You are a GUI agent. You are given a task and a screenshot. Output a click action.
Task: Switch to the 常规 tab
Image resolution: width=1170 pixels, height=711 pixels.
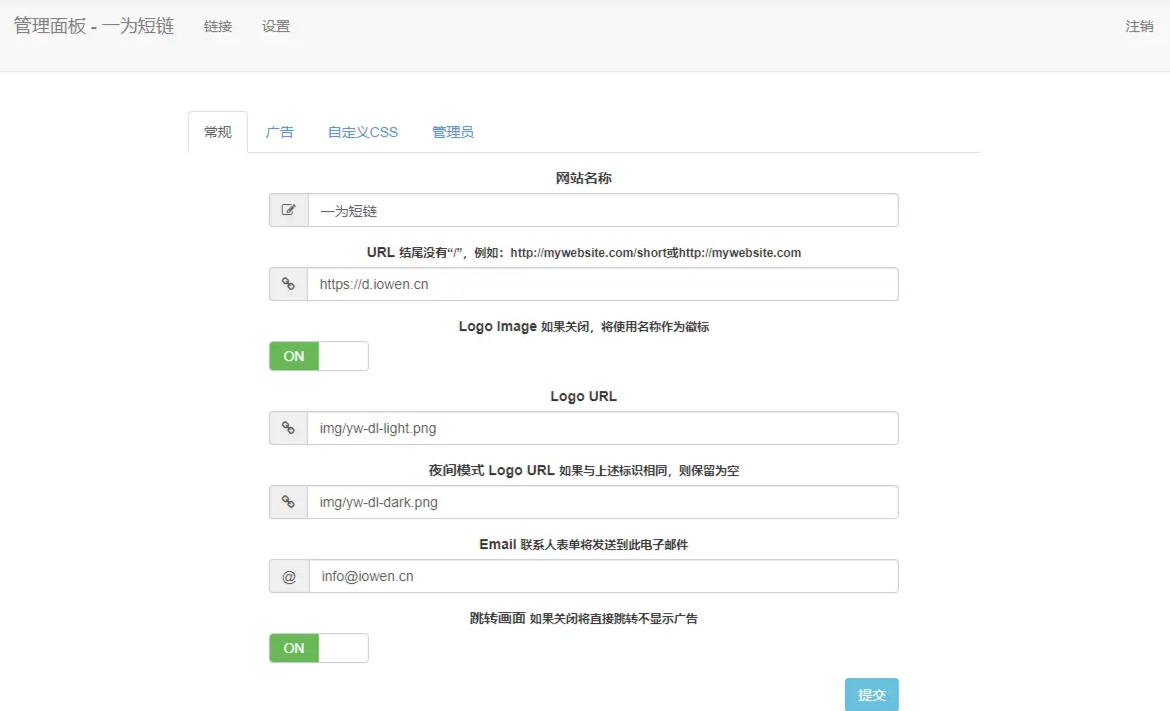coord(218,132)
